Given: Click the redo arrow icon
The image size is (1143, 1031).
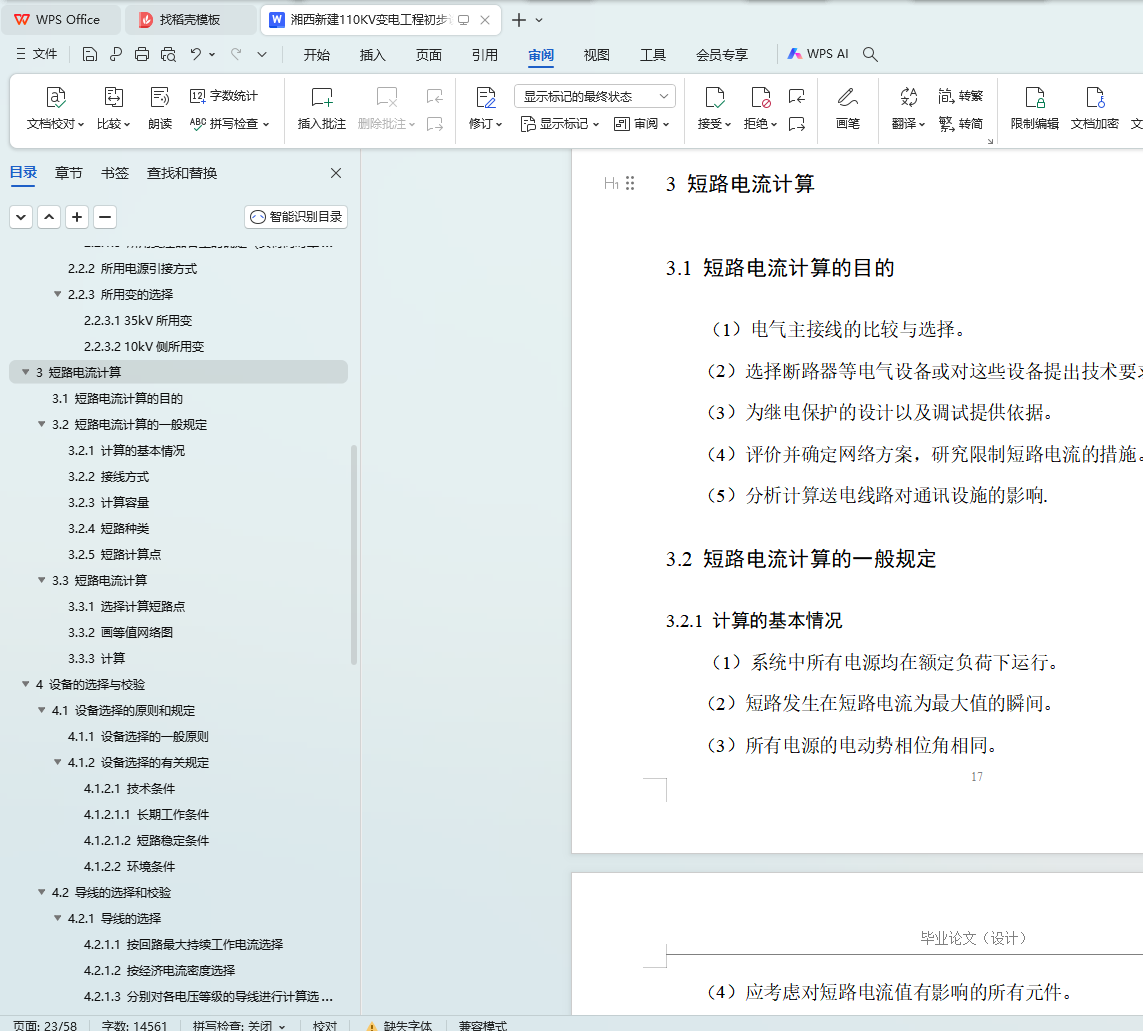Looking at the screenshot, I should [x=236, y=54].
